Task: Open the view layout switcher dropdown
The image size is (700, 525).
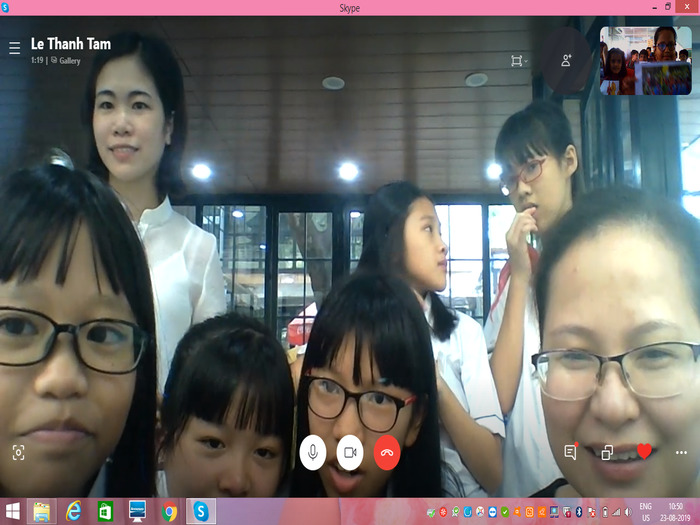Action: tap(519, 61)
